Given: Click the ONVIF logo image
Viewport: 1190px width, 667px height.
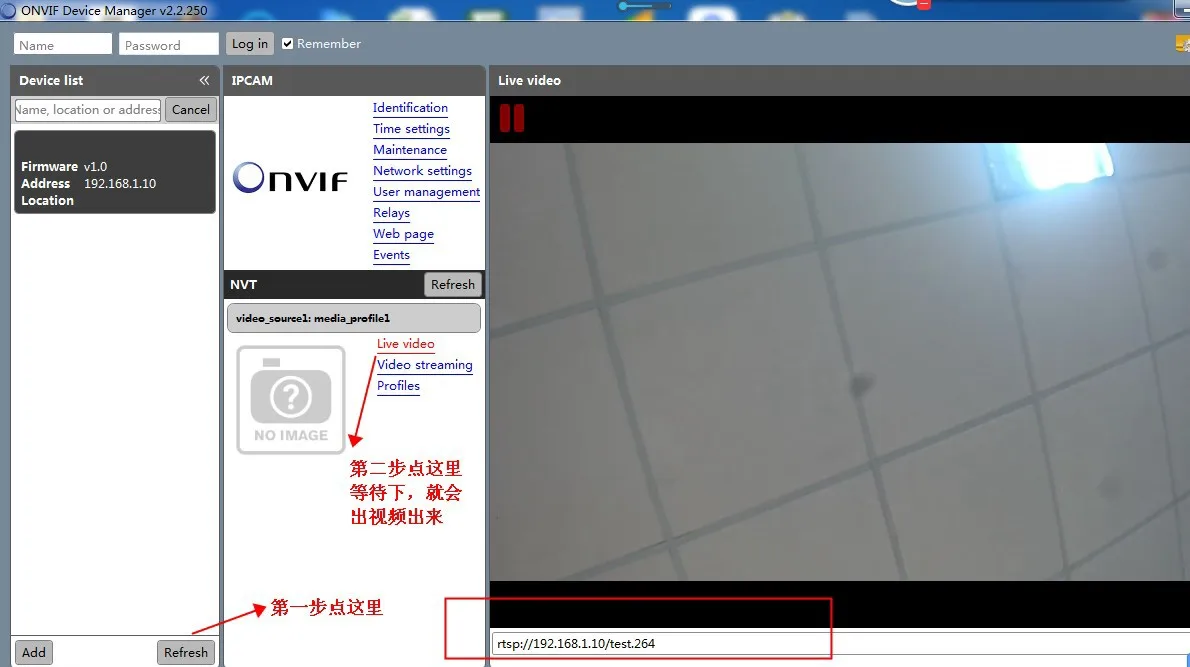Looking at the screenshot, I should tap(290, 178).
